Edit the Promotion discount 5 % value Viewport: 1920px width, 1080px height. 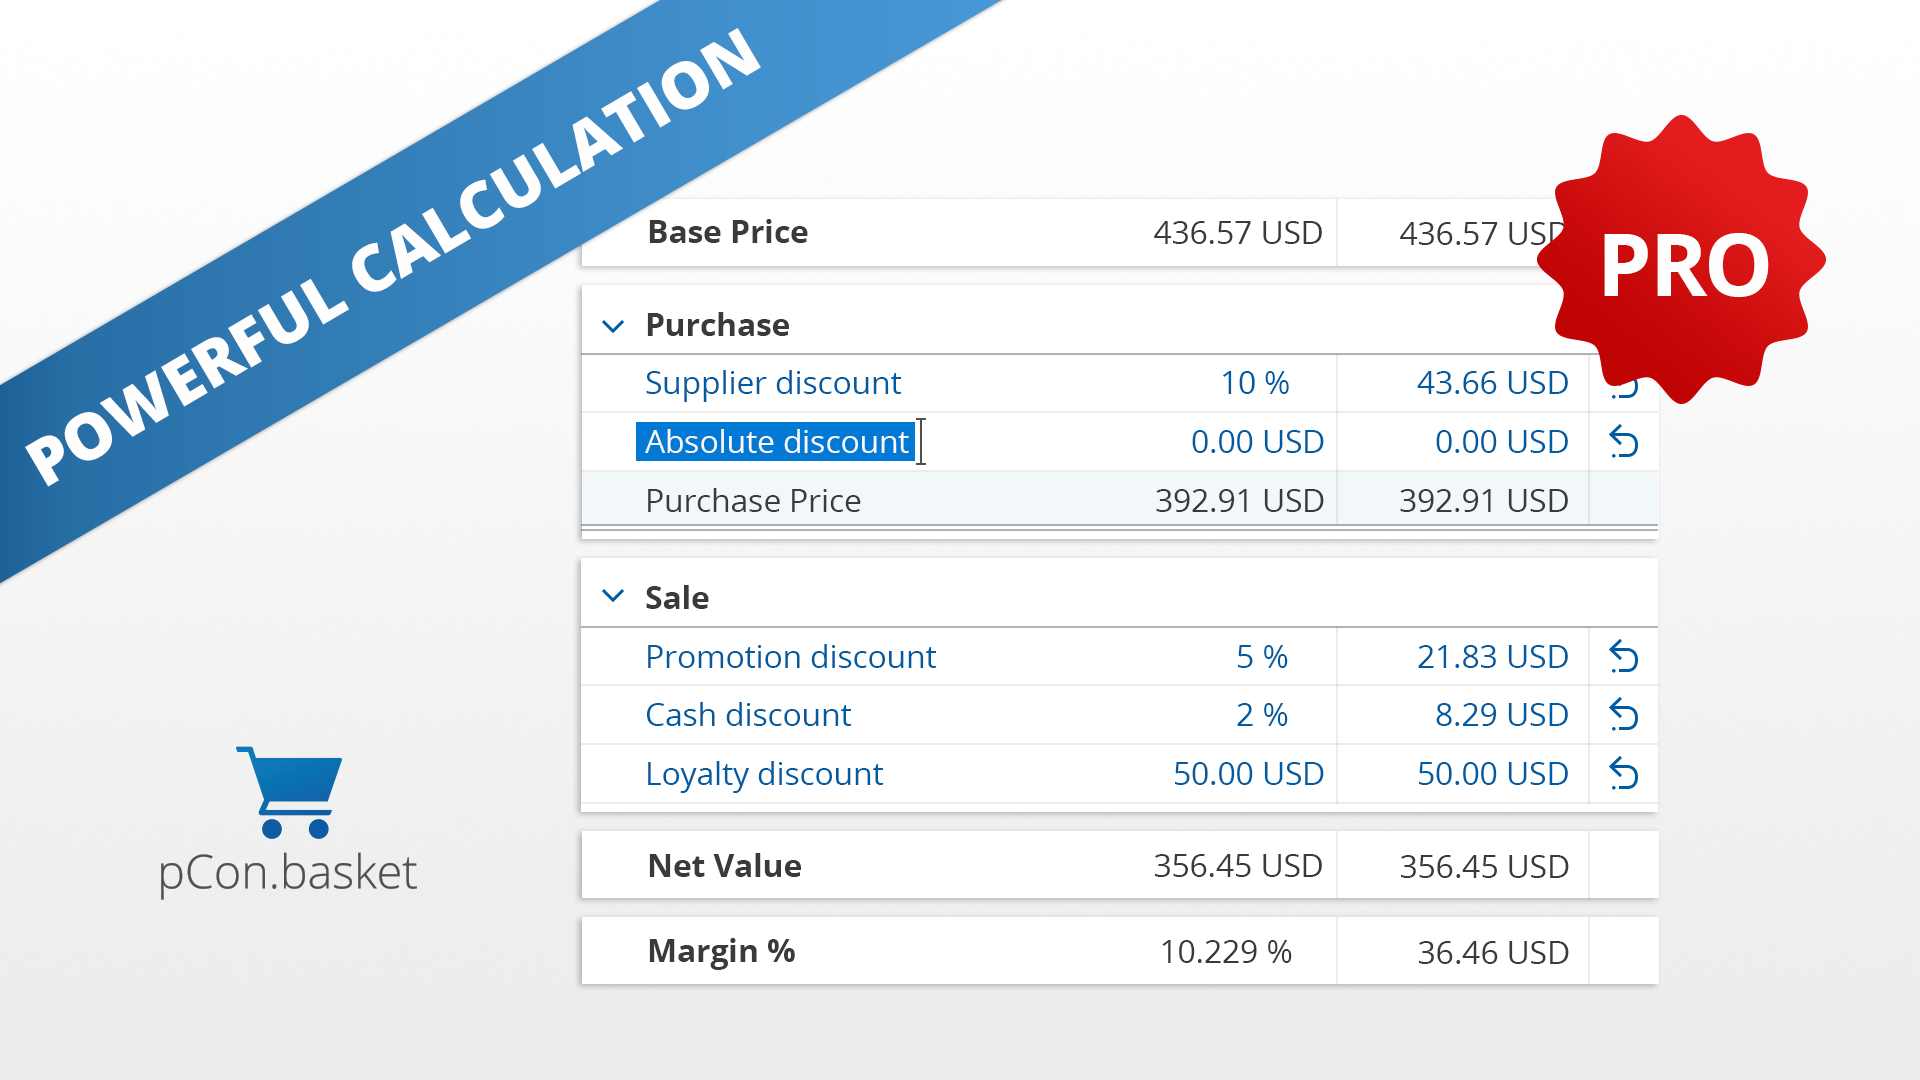tap(1262, 657)
